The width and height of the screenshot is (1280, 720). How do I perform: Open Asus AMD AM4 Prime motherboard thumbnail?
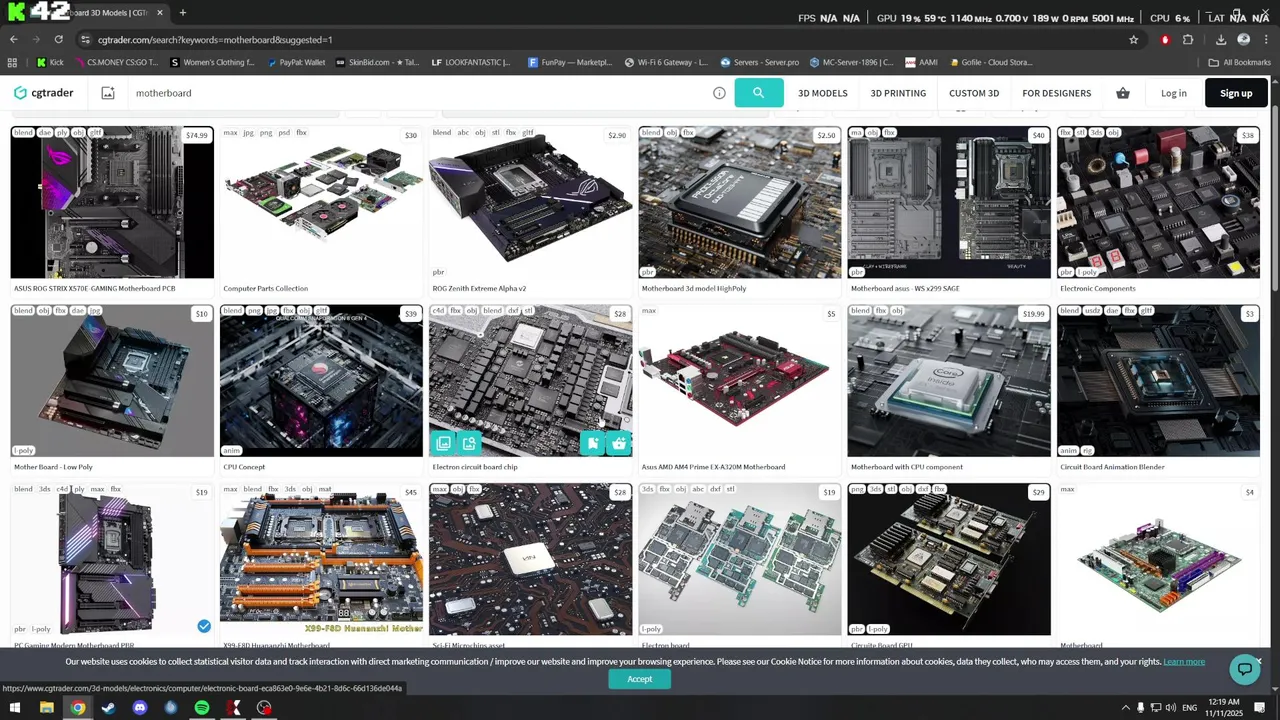[x=740, y=381]
